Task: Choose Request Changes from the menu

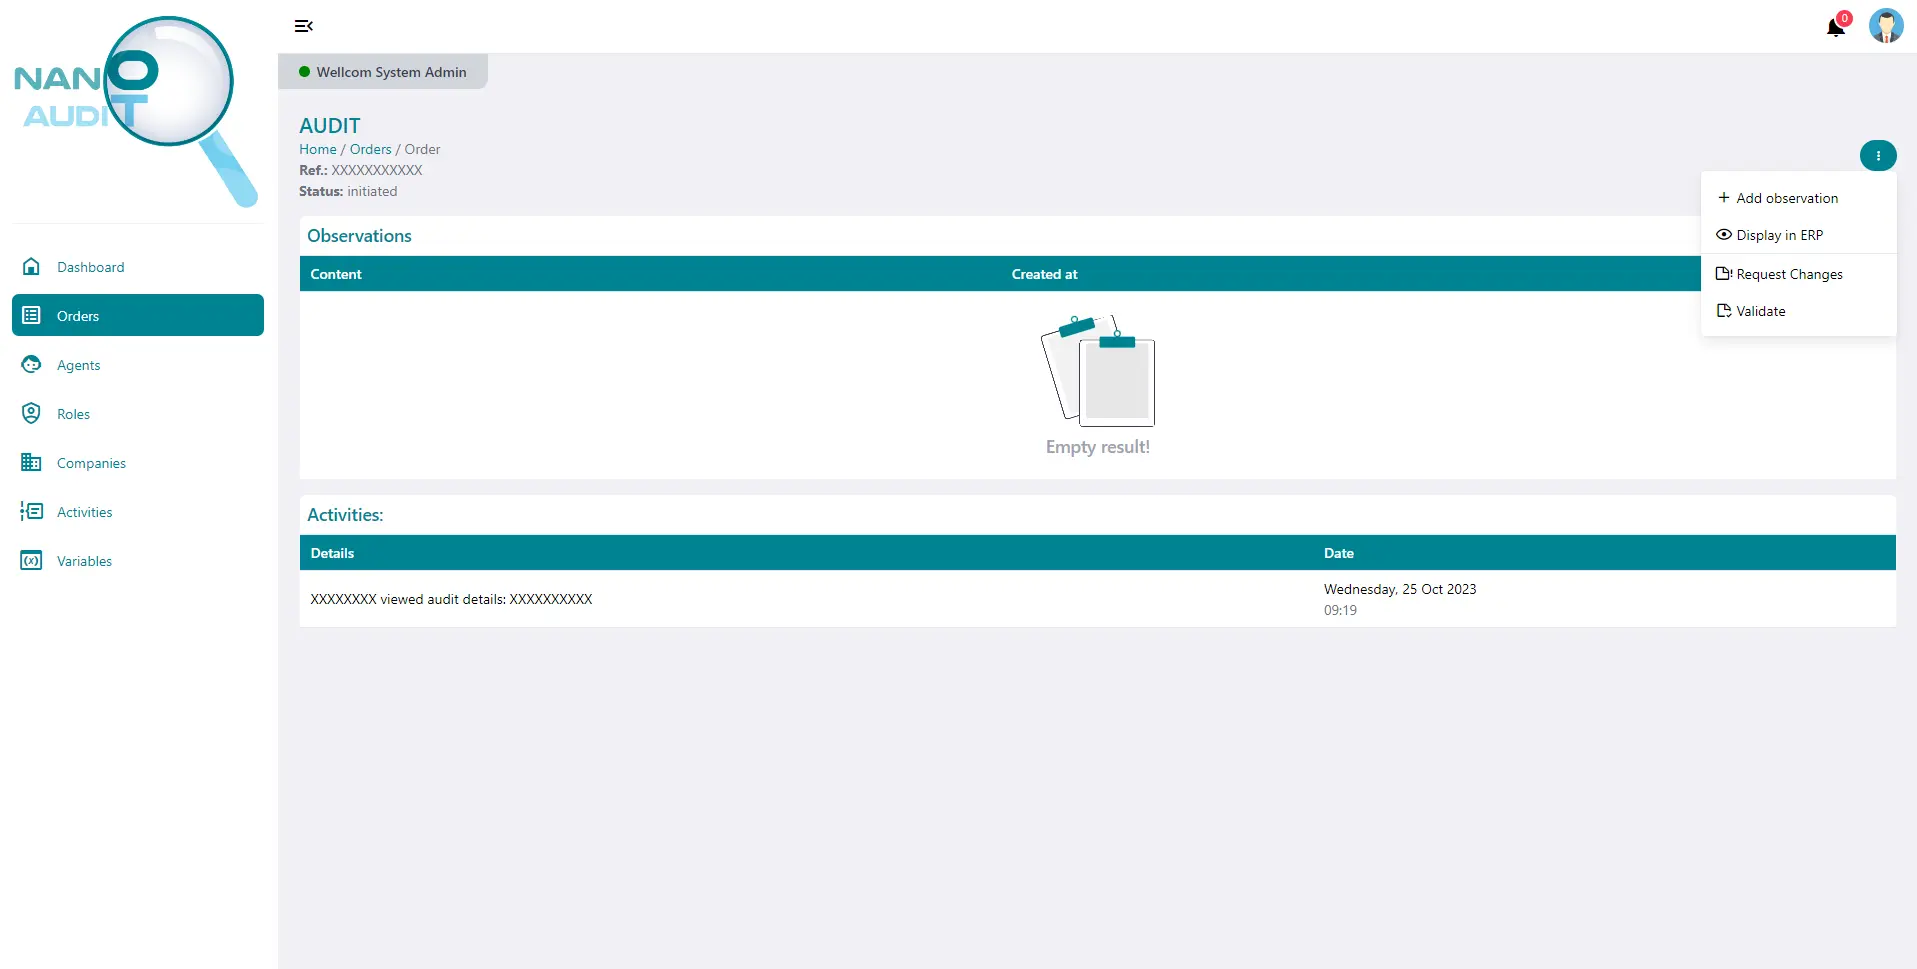Action: (1789, 273)
